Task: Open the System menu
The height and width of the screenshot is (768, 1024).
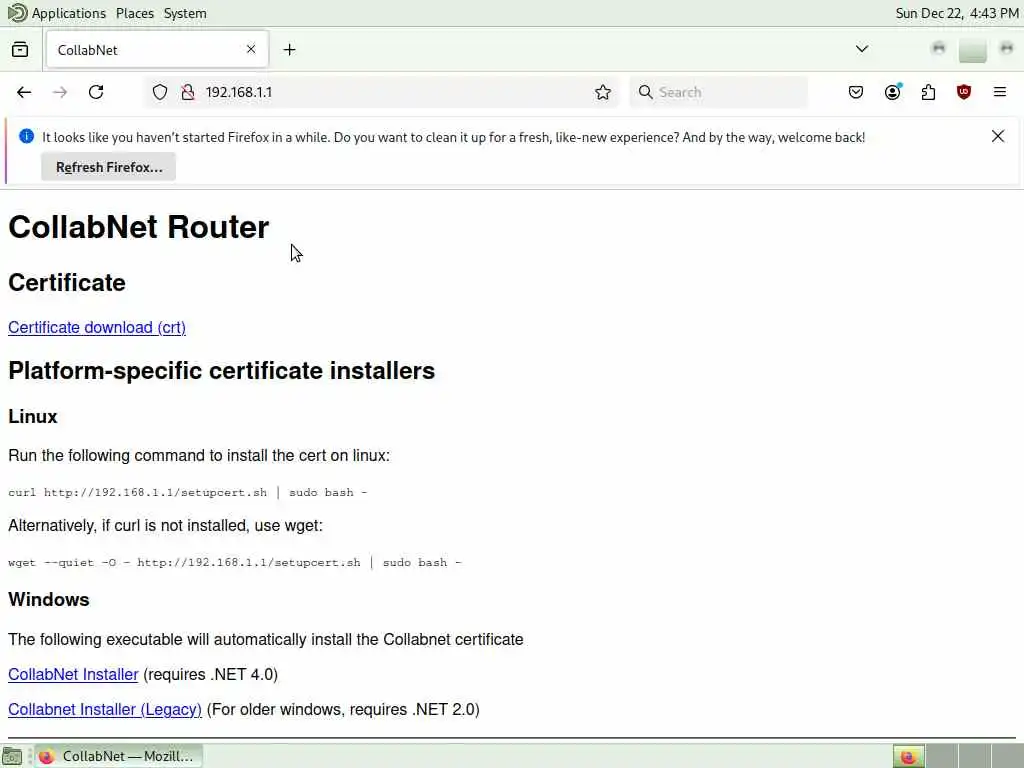Action: (185, 13)
